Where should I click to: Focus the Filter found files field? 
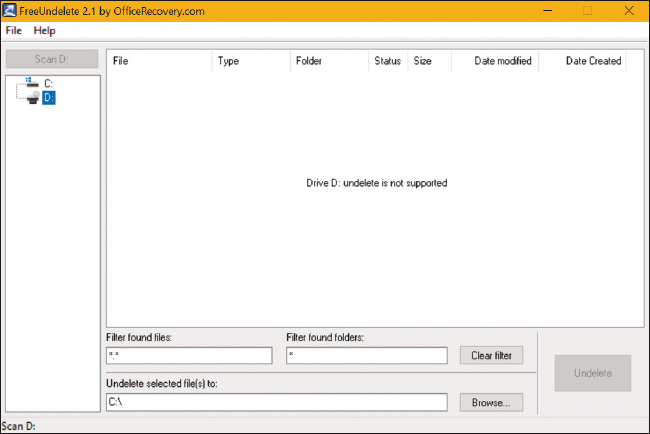[189, 355]
